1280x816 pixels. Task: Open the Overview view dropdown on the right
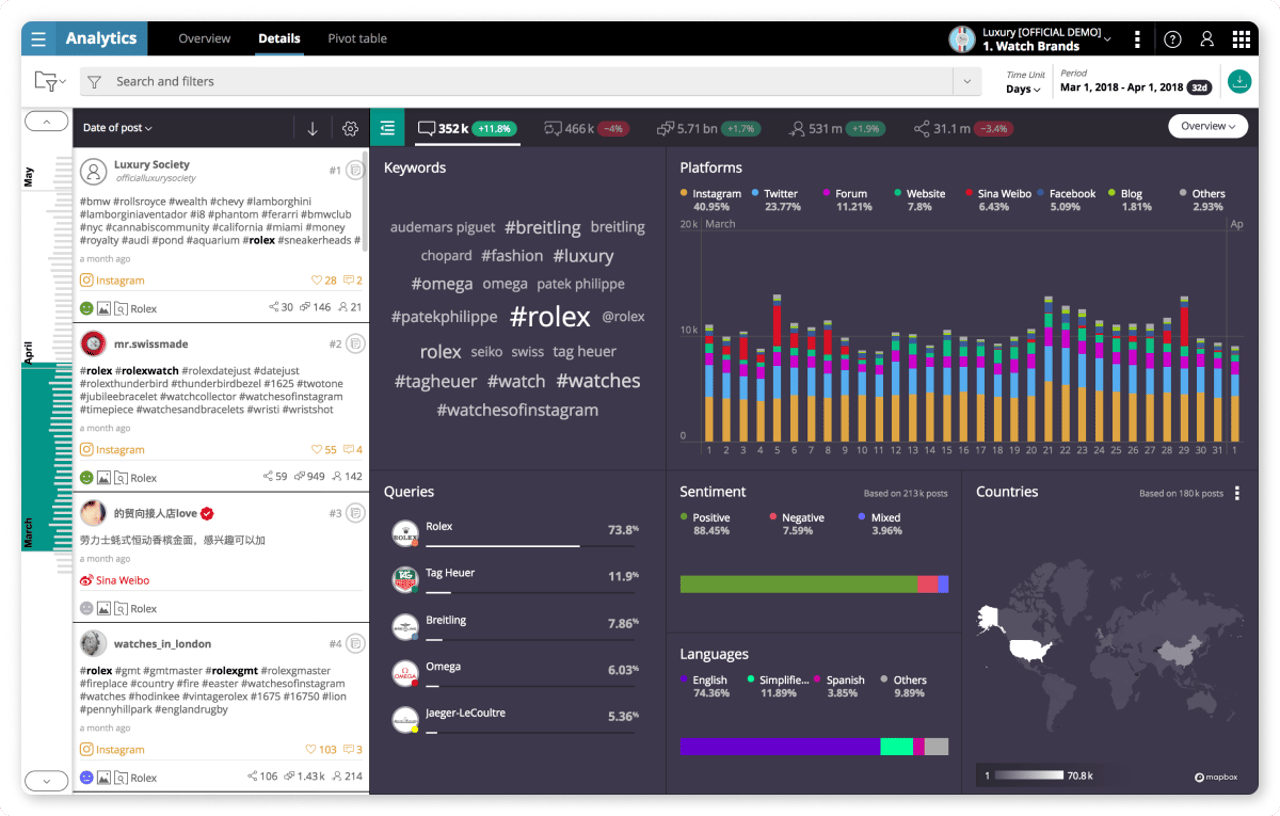tap(1208, 126)
